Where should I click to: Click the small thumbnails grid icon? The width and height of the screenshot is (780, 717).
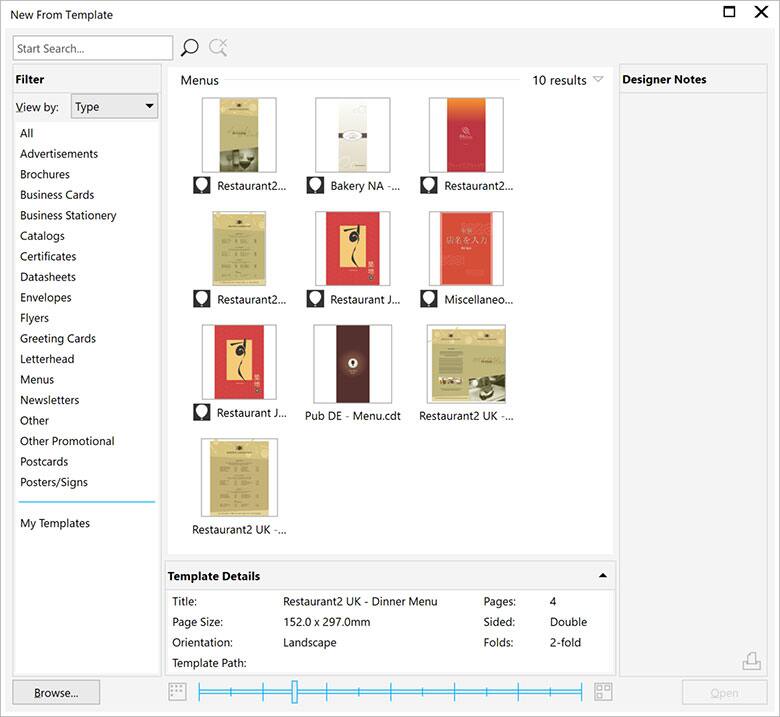[178, 691]
